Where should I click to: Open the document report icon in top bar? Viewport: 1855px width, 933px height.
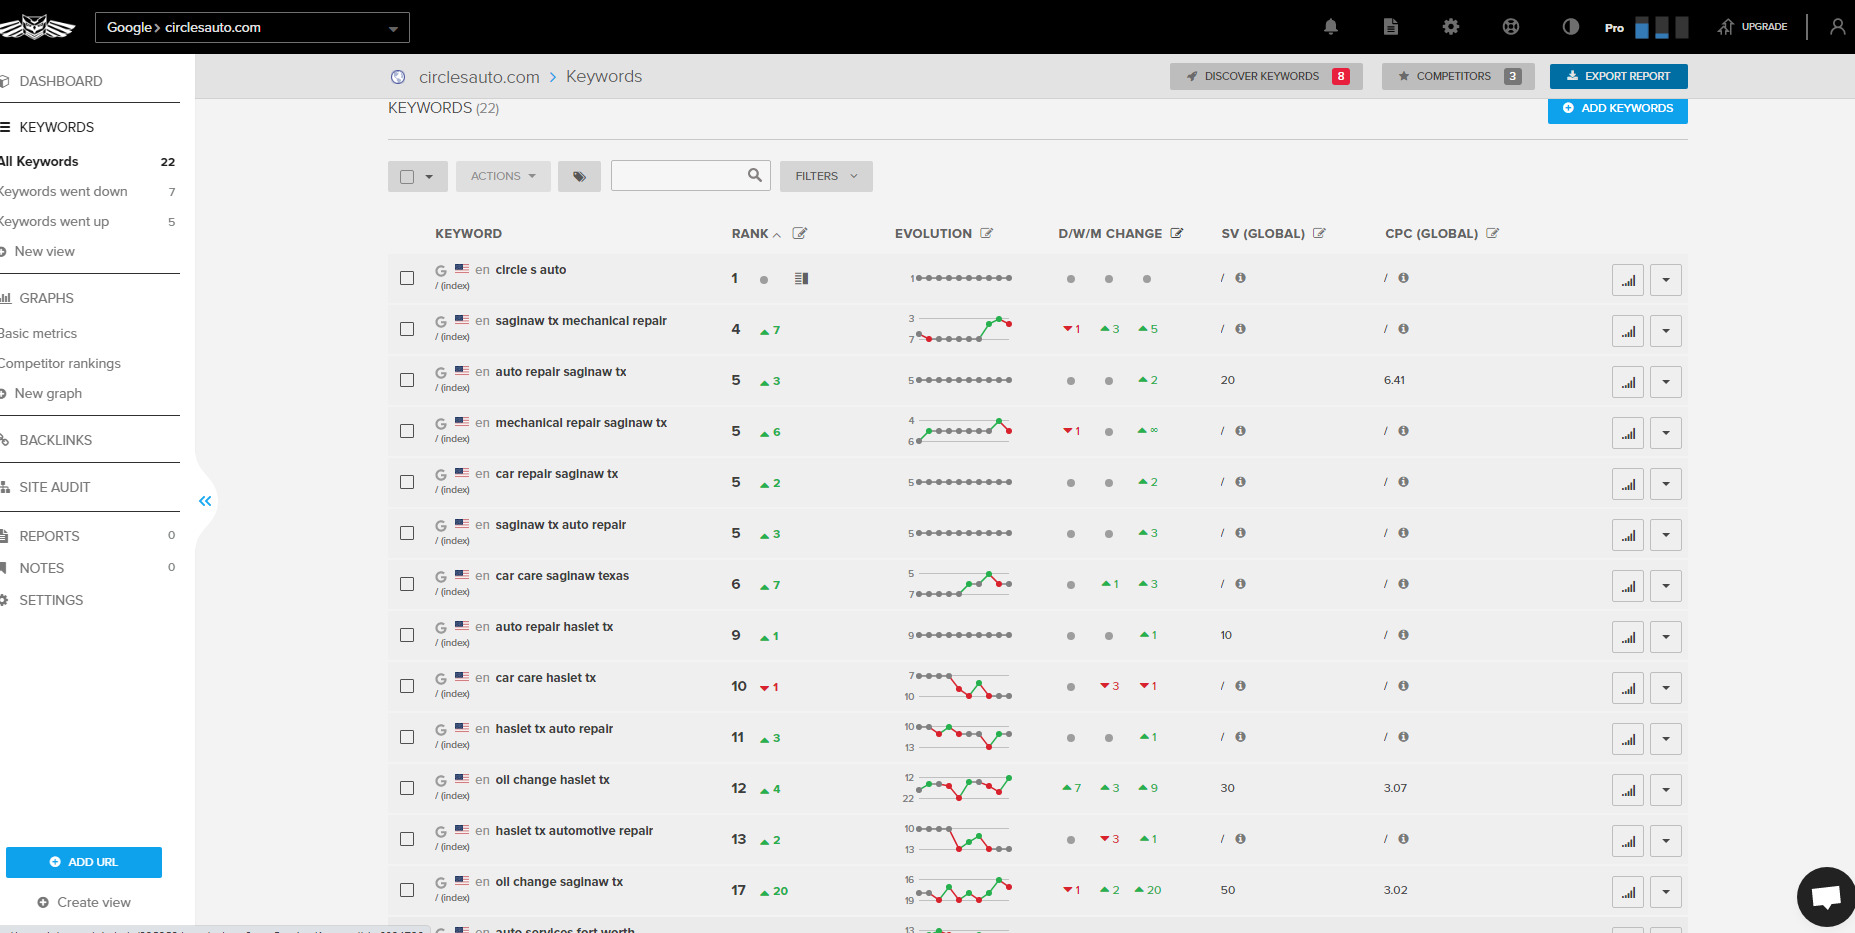(1391, 27)
